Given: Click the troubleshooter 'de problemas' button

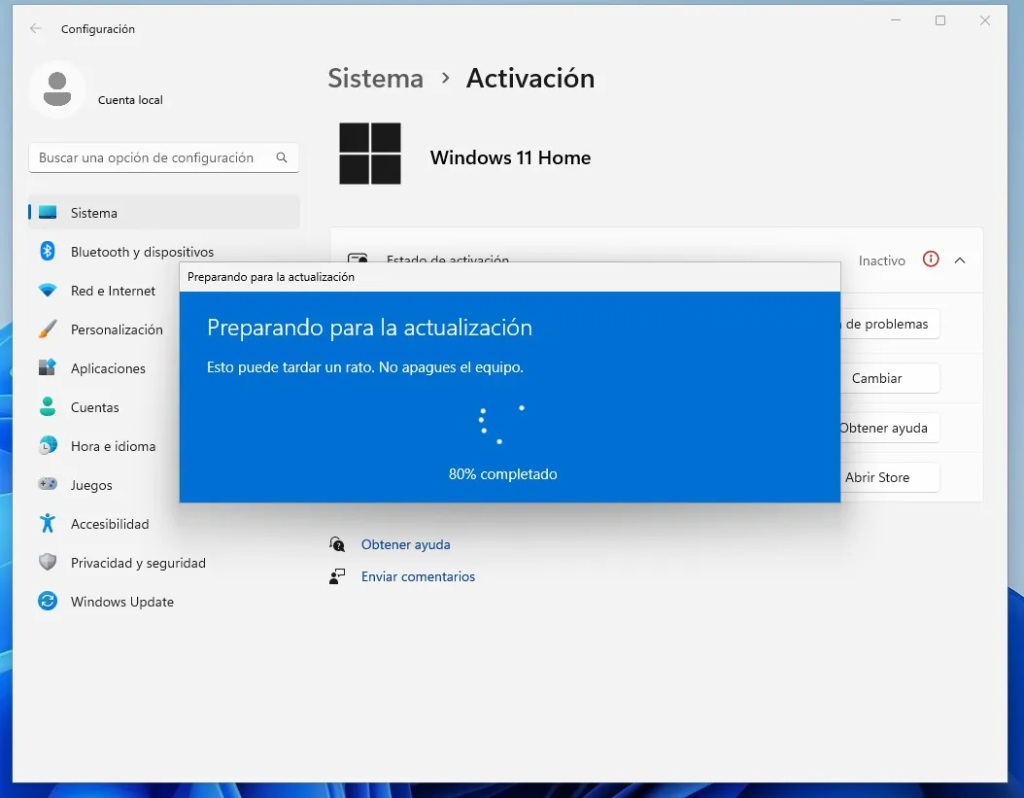Looking at the screenshot, I should click(889, 324).
